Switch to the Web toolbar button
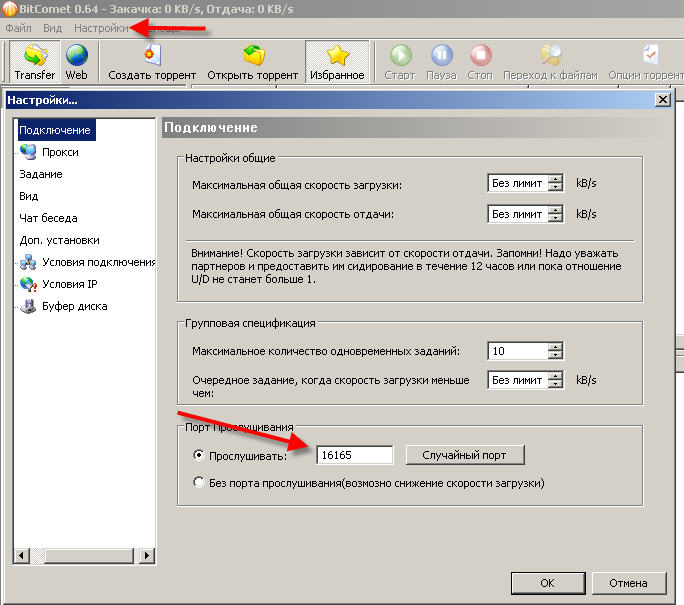Screen dimensions: 684x605 point(76,62)
